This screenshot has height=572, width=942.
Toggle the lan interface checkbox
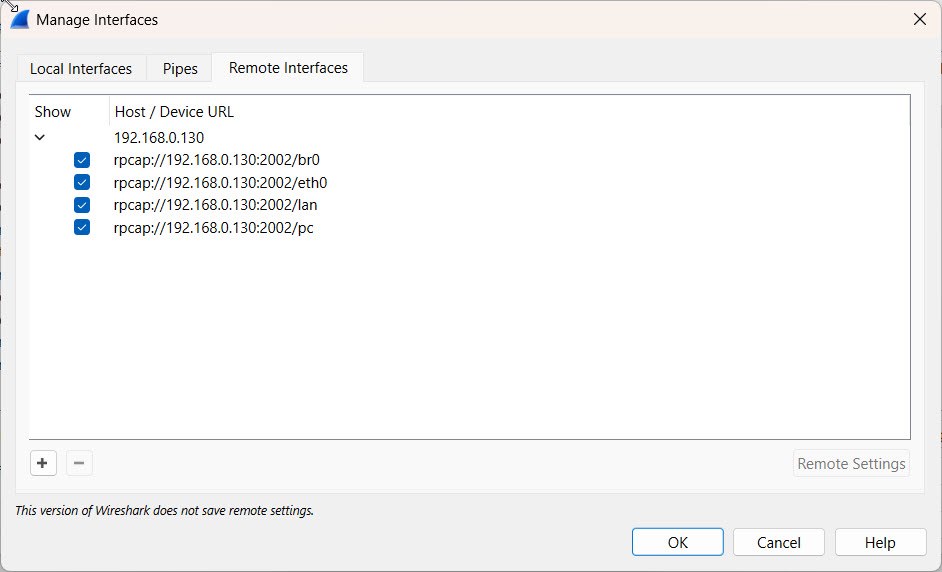tap(82, 205)
